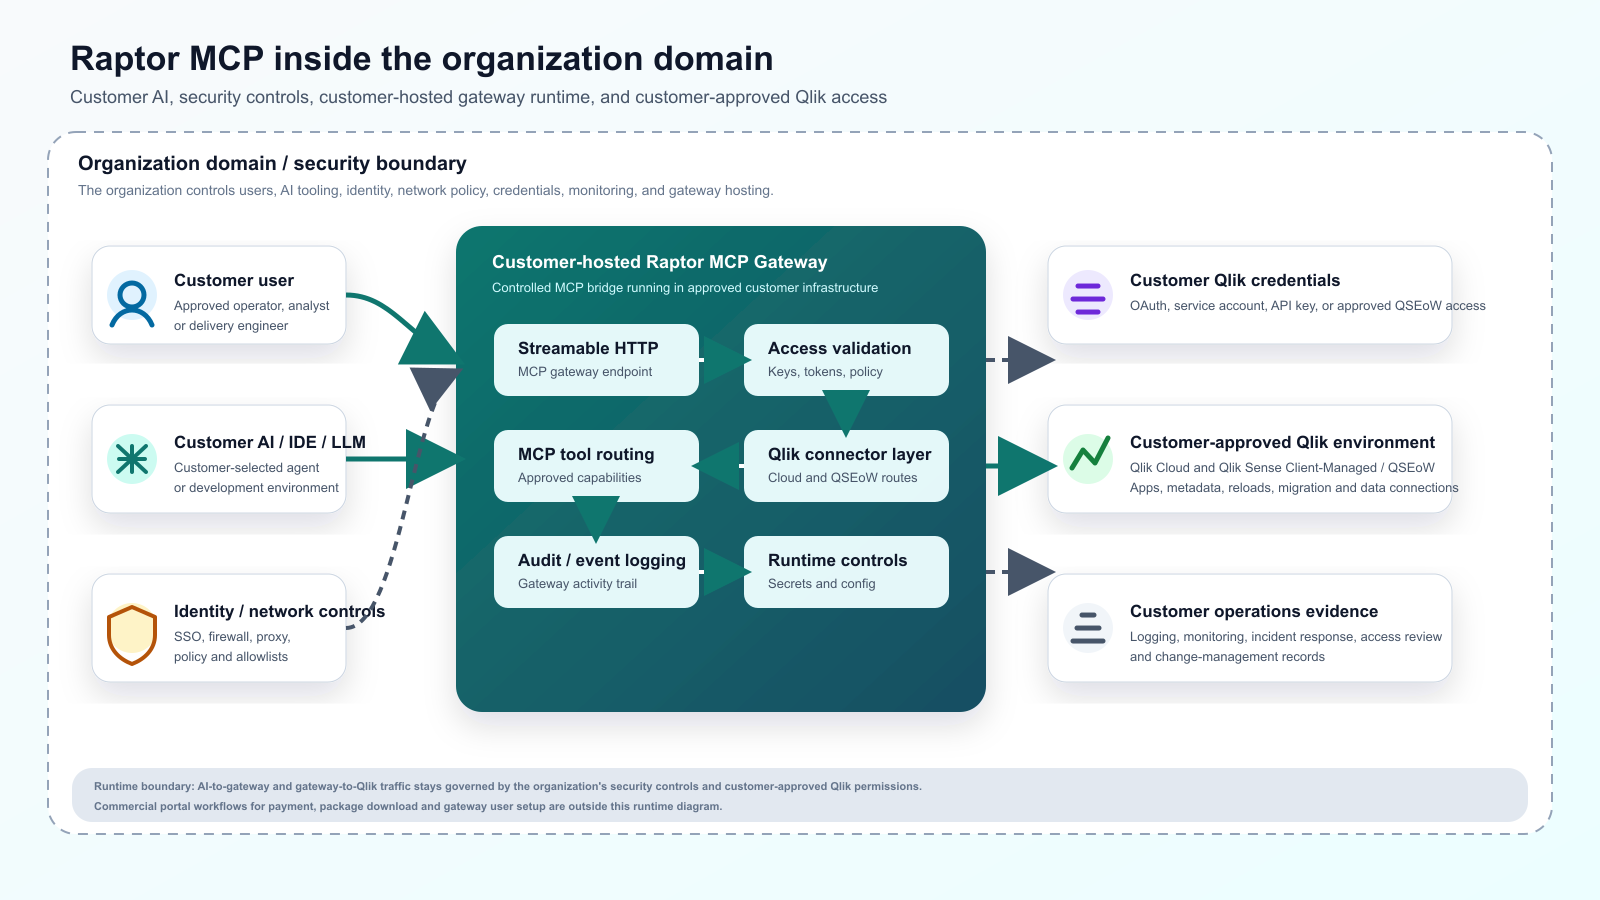Image resolution: width=1600 pixels, height=900 pixels.
Task: Select the Runtime controls box
Action: (846, 572)
